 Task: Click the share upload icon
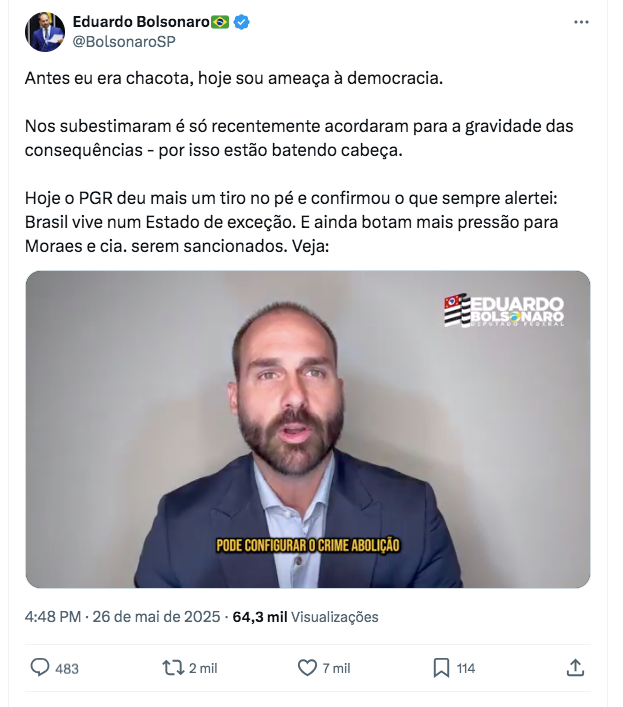[x=575, y=668]
